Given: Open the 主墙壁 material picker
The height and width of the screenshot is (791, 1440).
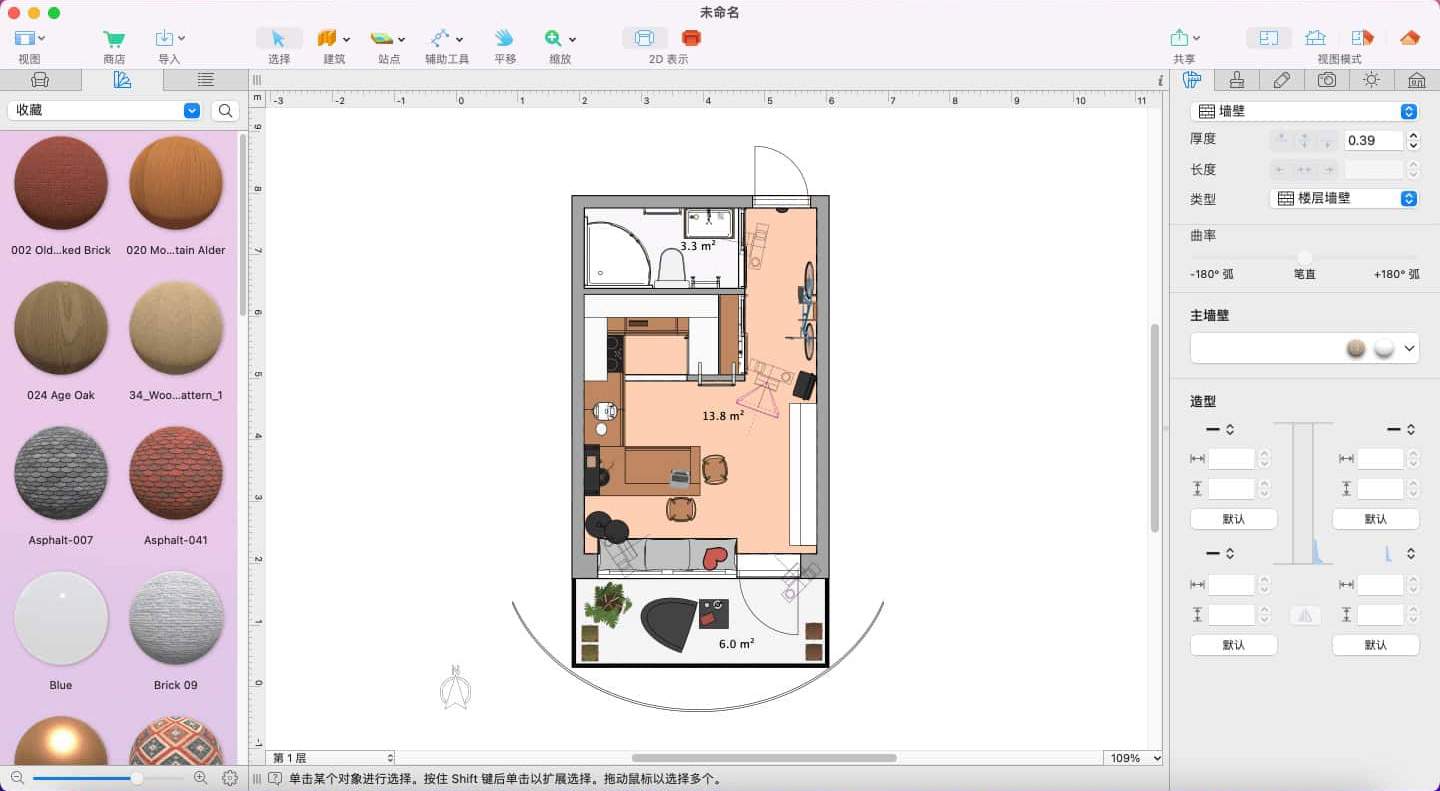Looking at the screenshot, I should point(1304,348).
